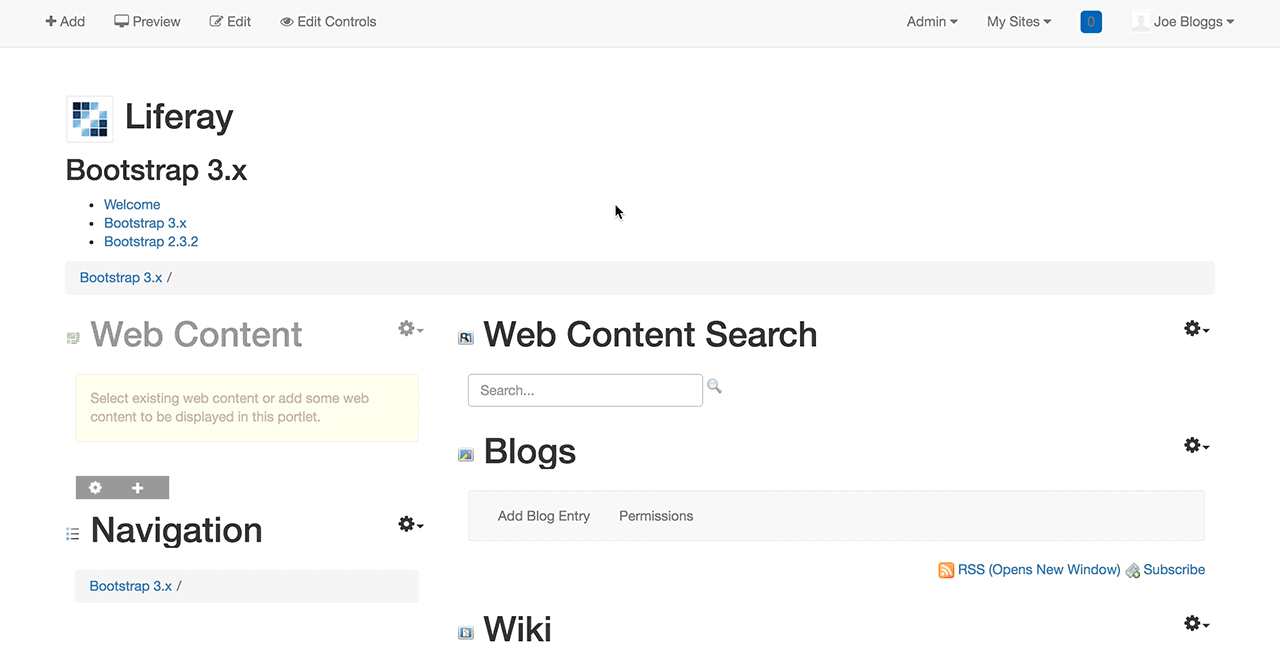Open the Web Content portlet options gear
The height and width of the screenshot is (654, 1280).
pyautogui.click(x=407, y=328)
